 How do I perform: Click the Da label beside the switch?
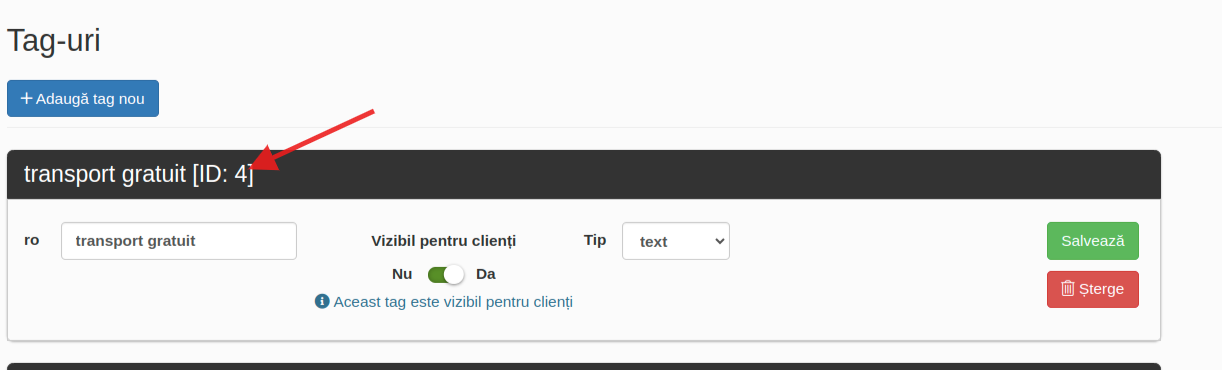[486, 274]
